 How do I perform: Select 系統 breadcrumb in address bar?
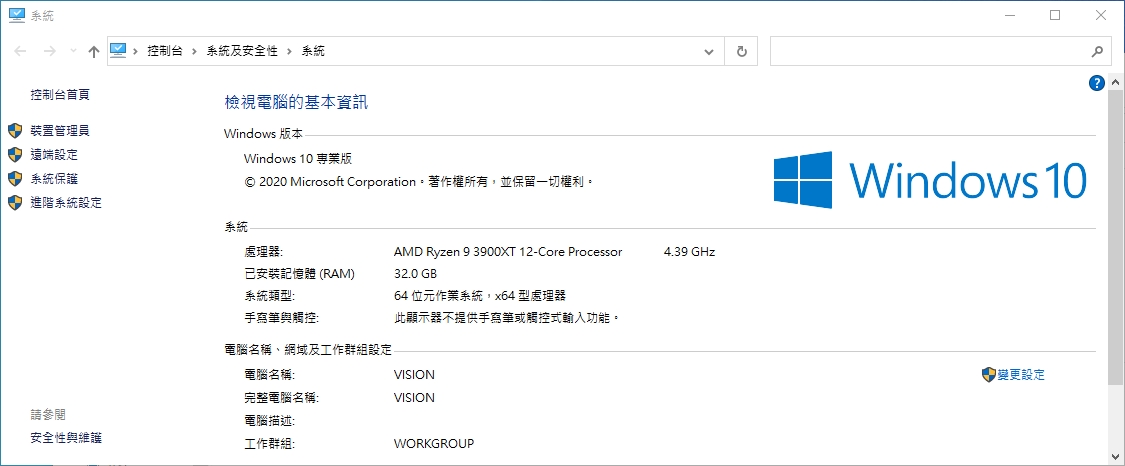(x=313, y=51)
